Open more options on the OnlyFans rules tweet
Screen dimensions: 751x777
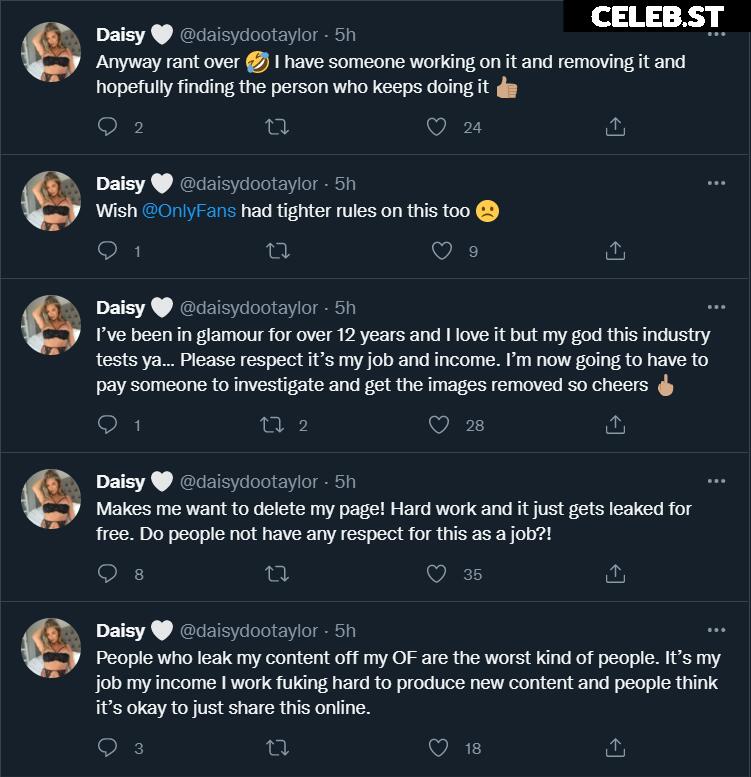(716, 183)
